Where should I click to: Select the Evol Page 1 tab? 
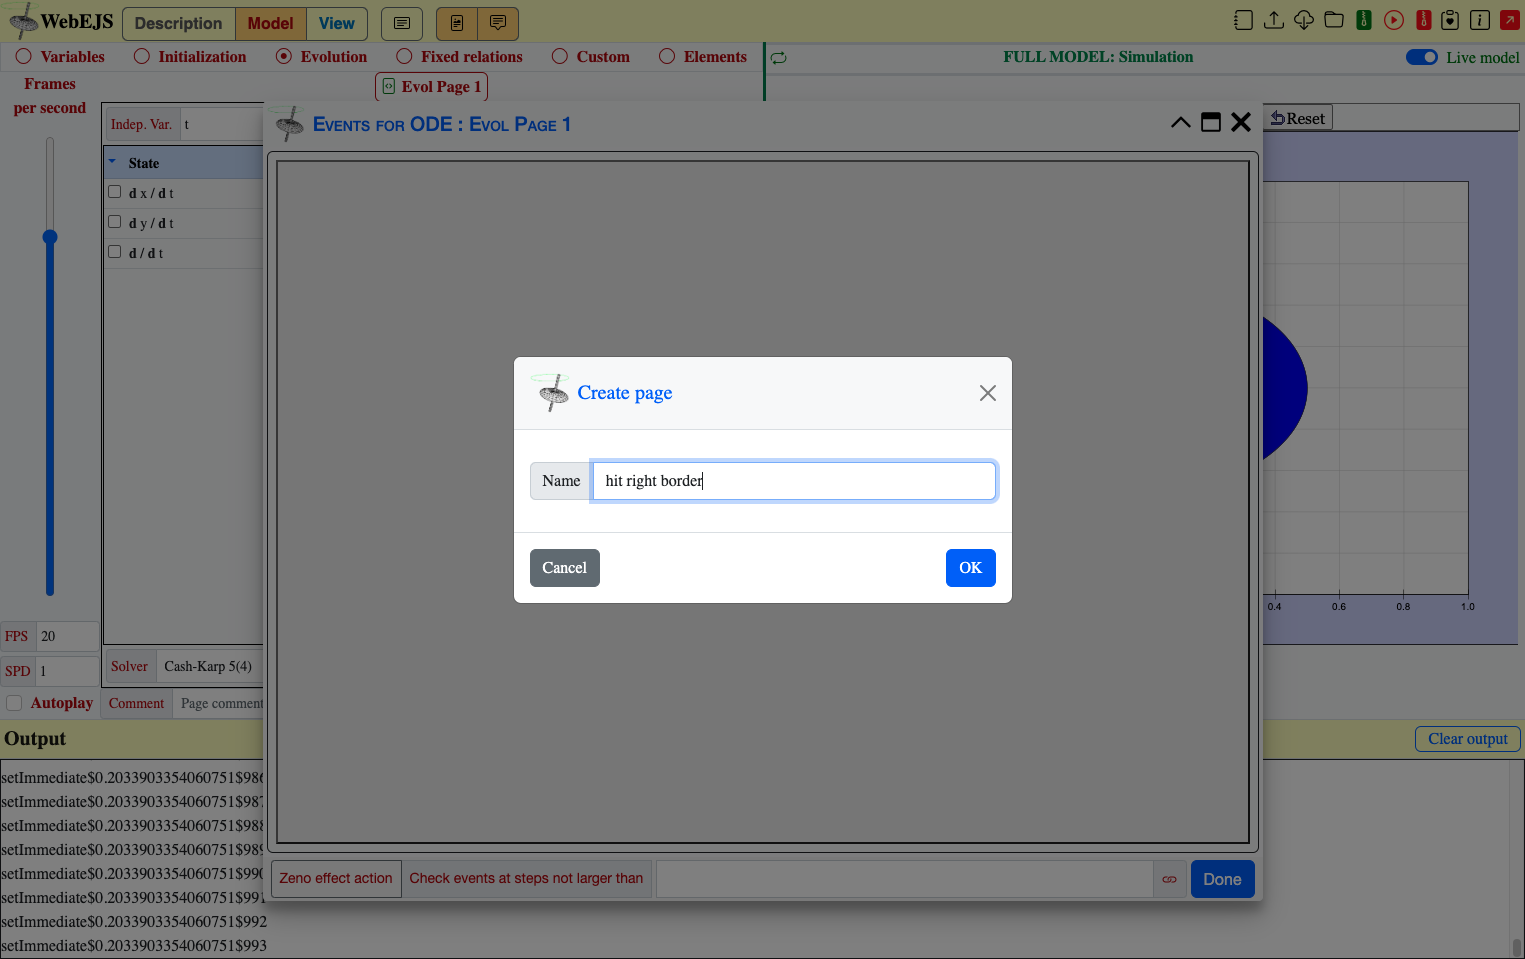[432, 87]
